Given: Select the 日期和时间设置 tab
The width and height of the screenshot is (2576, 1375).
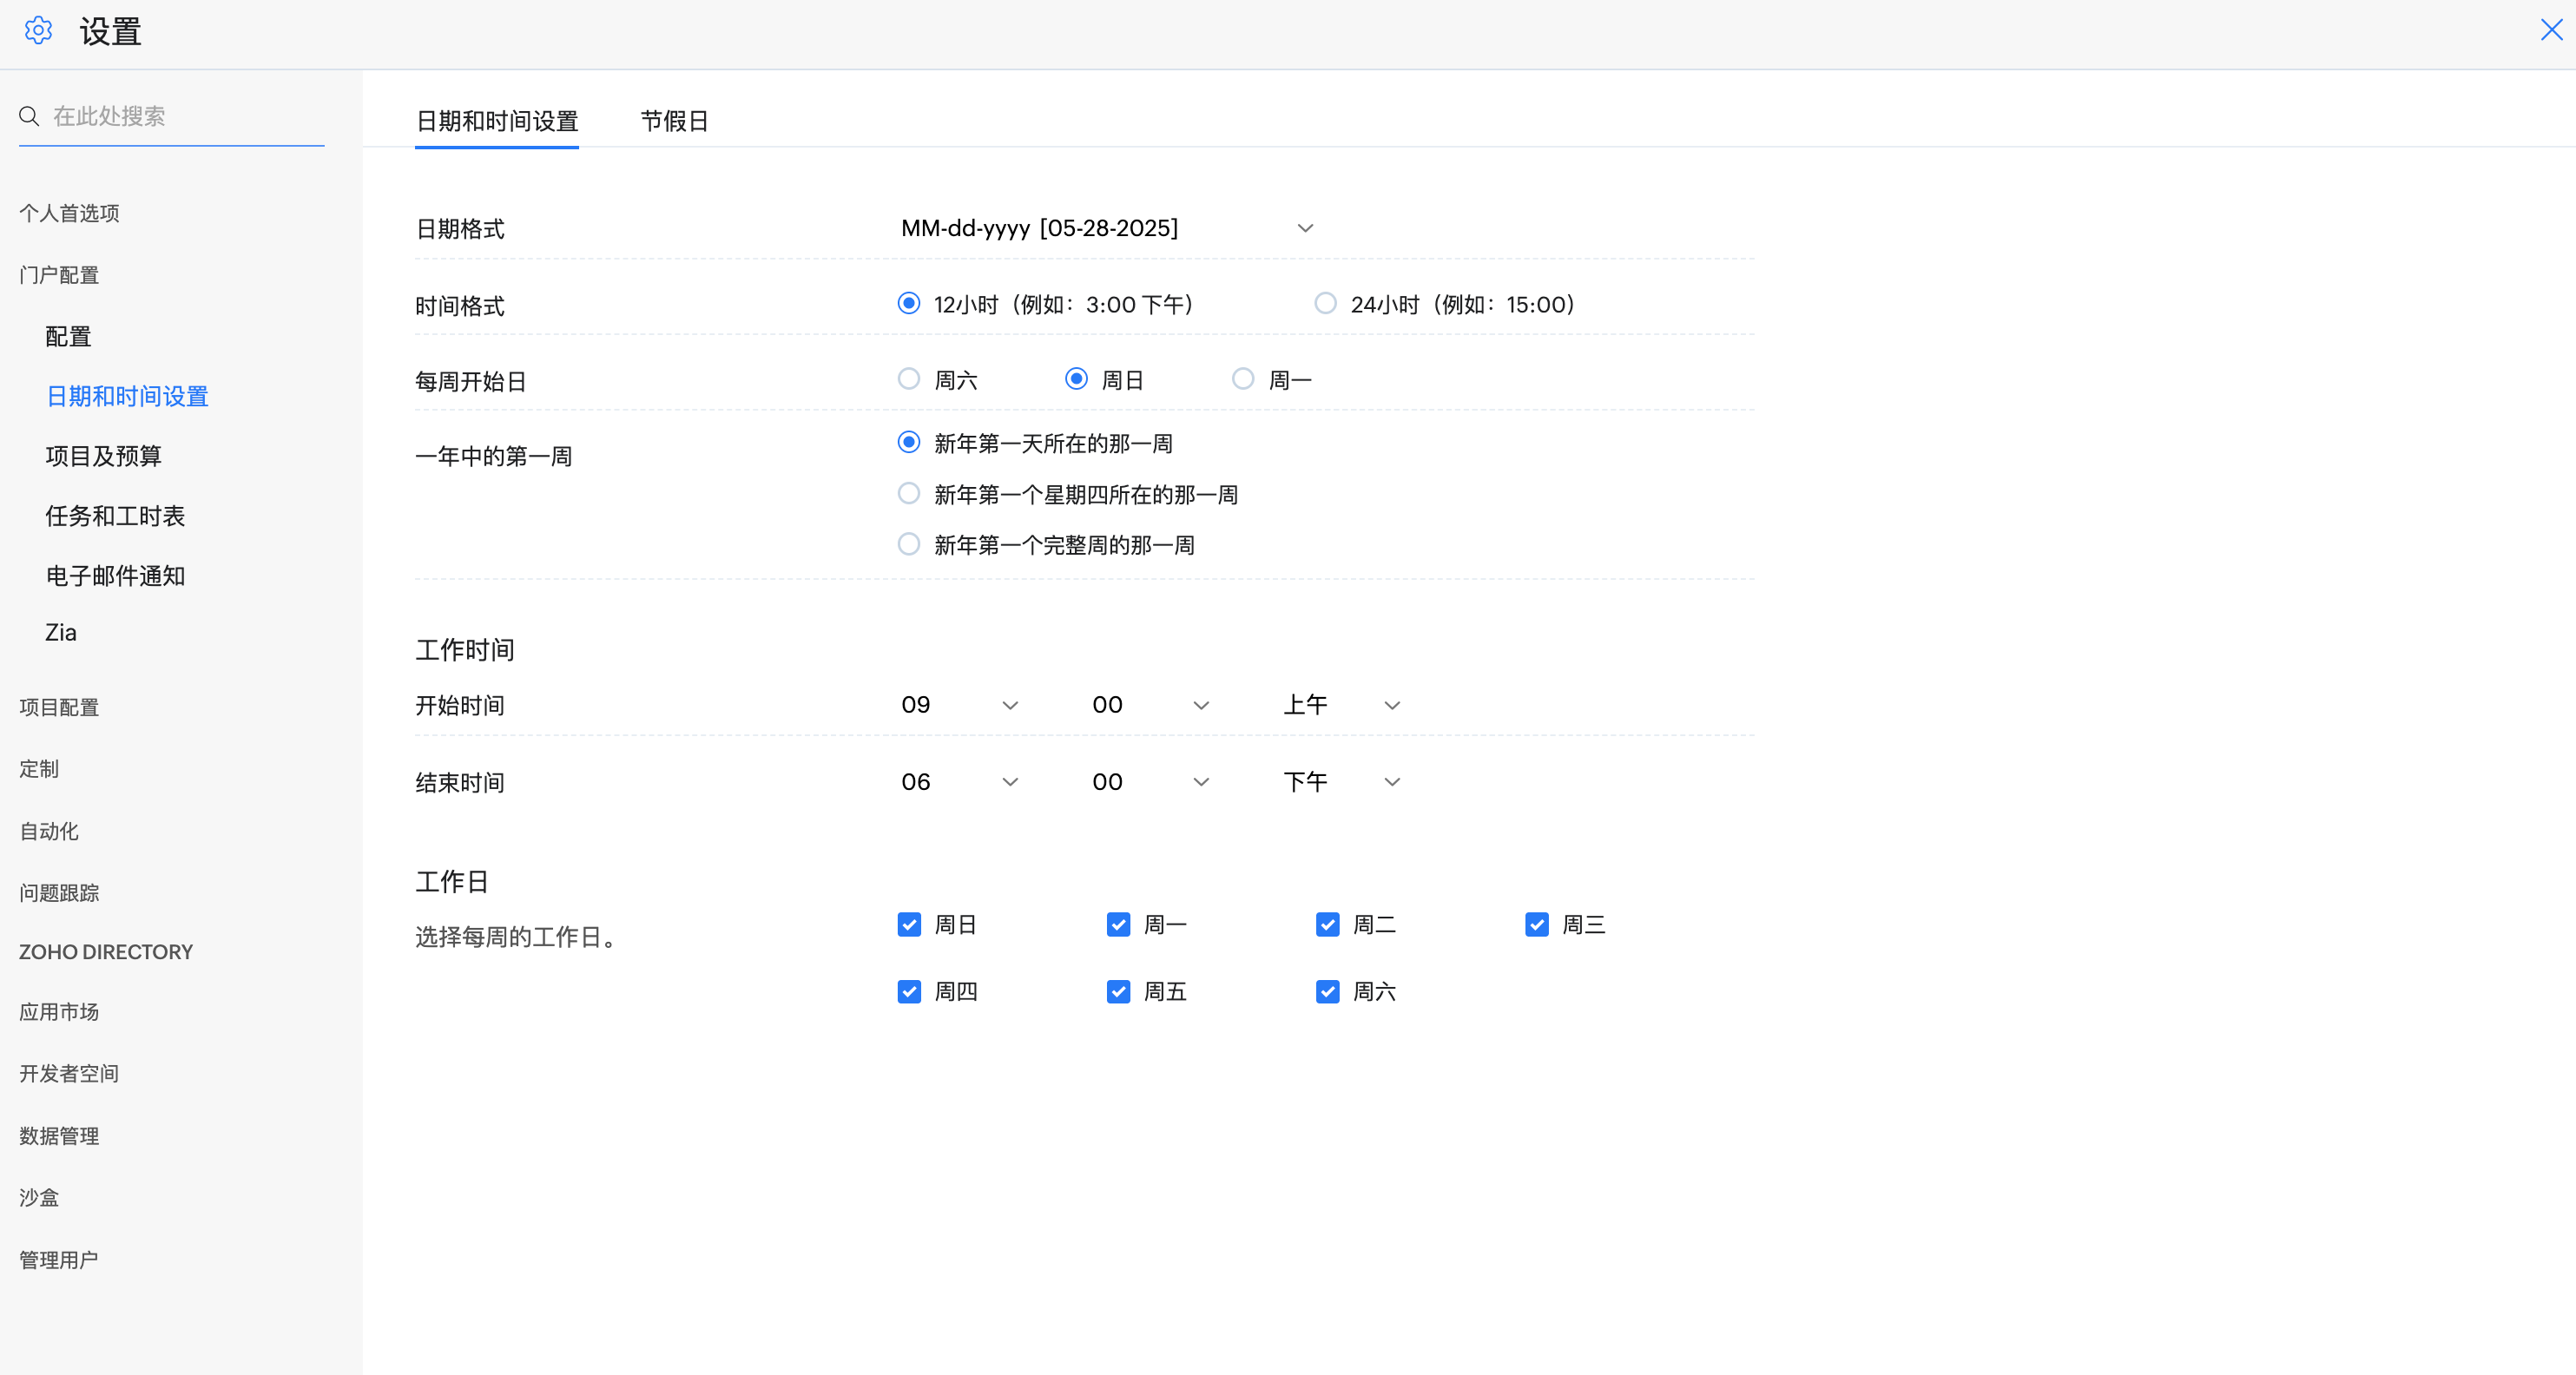Looking at the screenshot, I should coord(497,121).
